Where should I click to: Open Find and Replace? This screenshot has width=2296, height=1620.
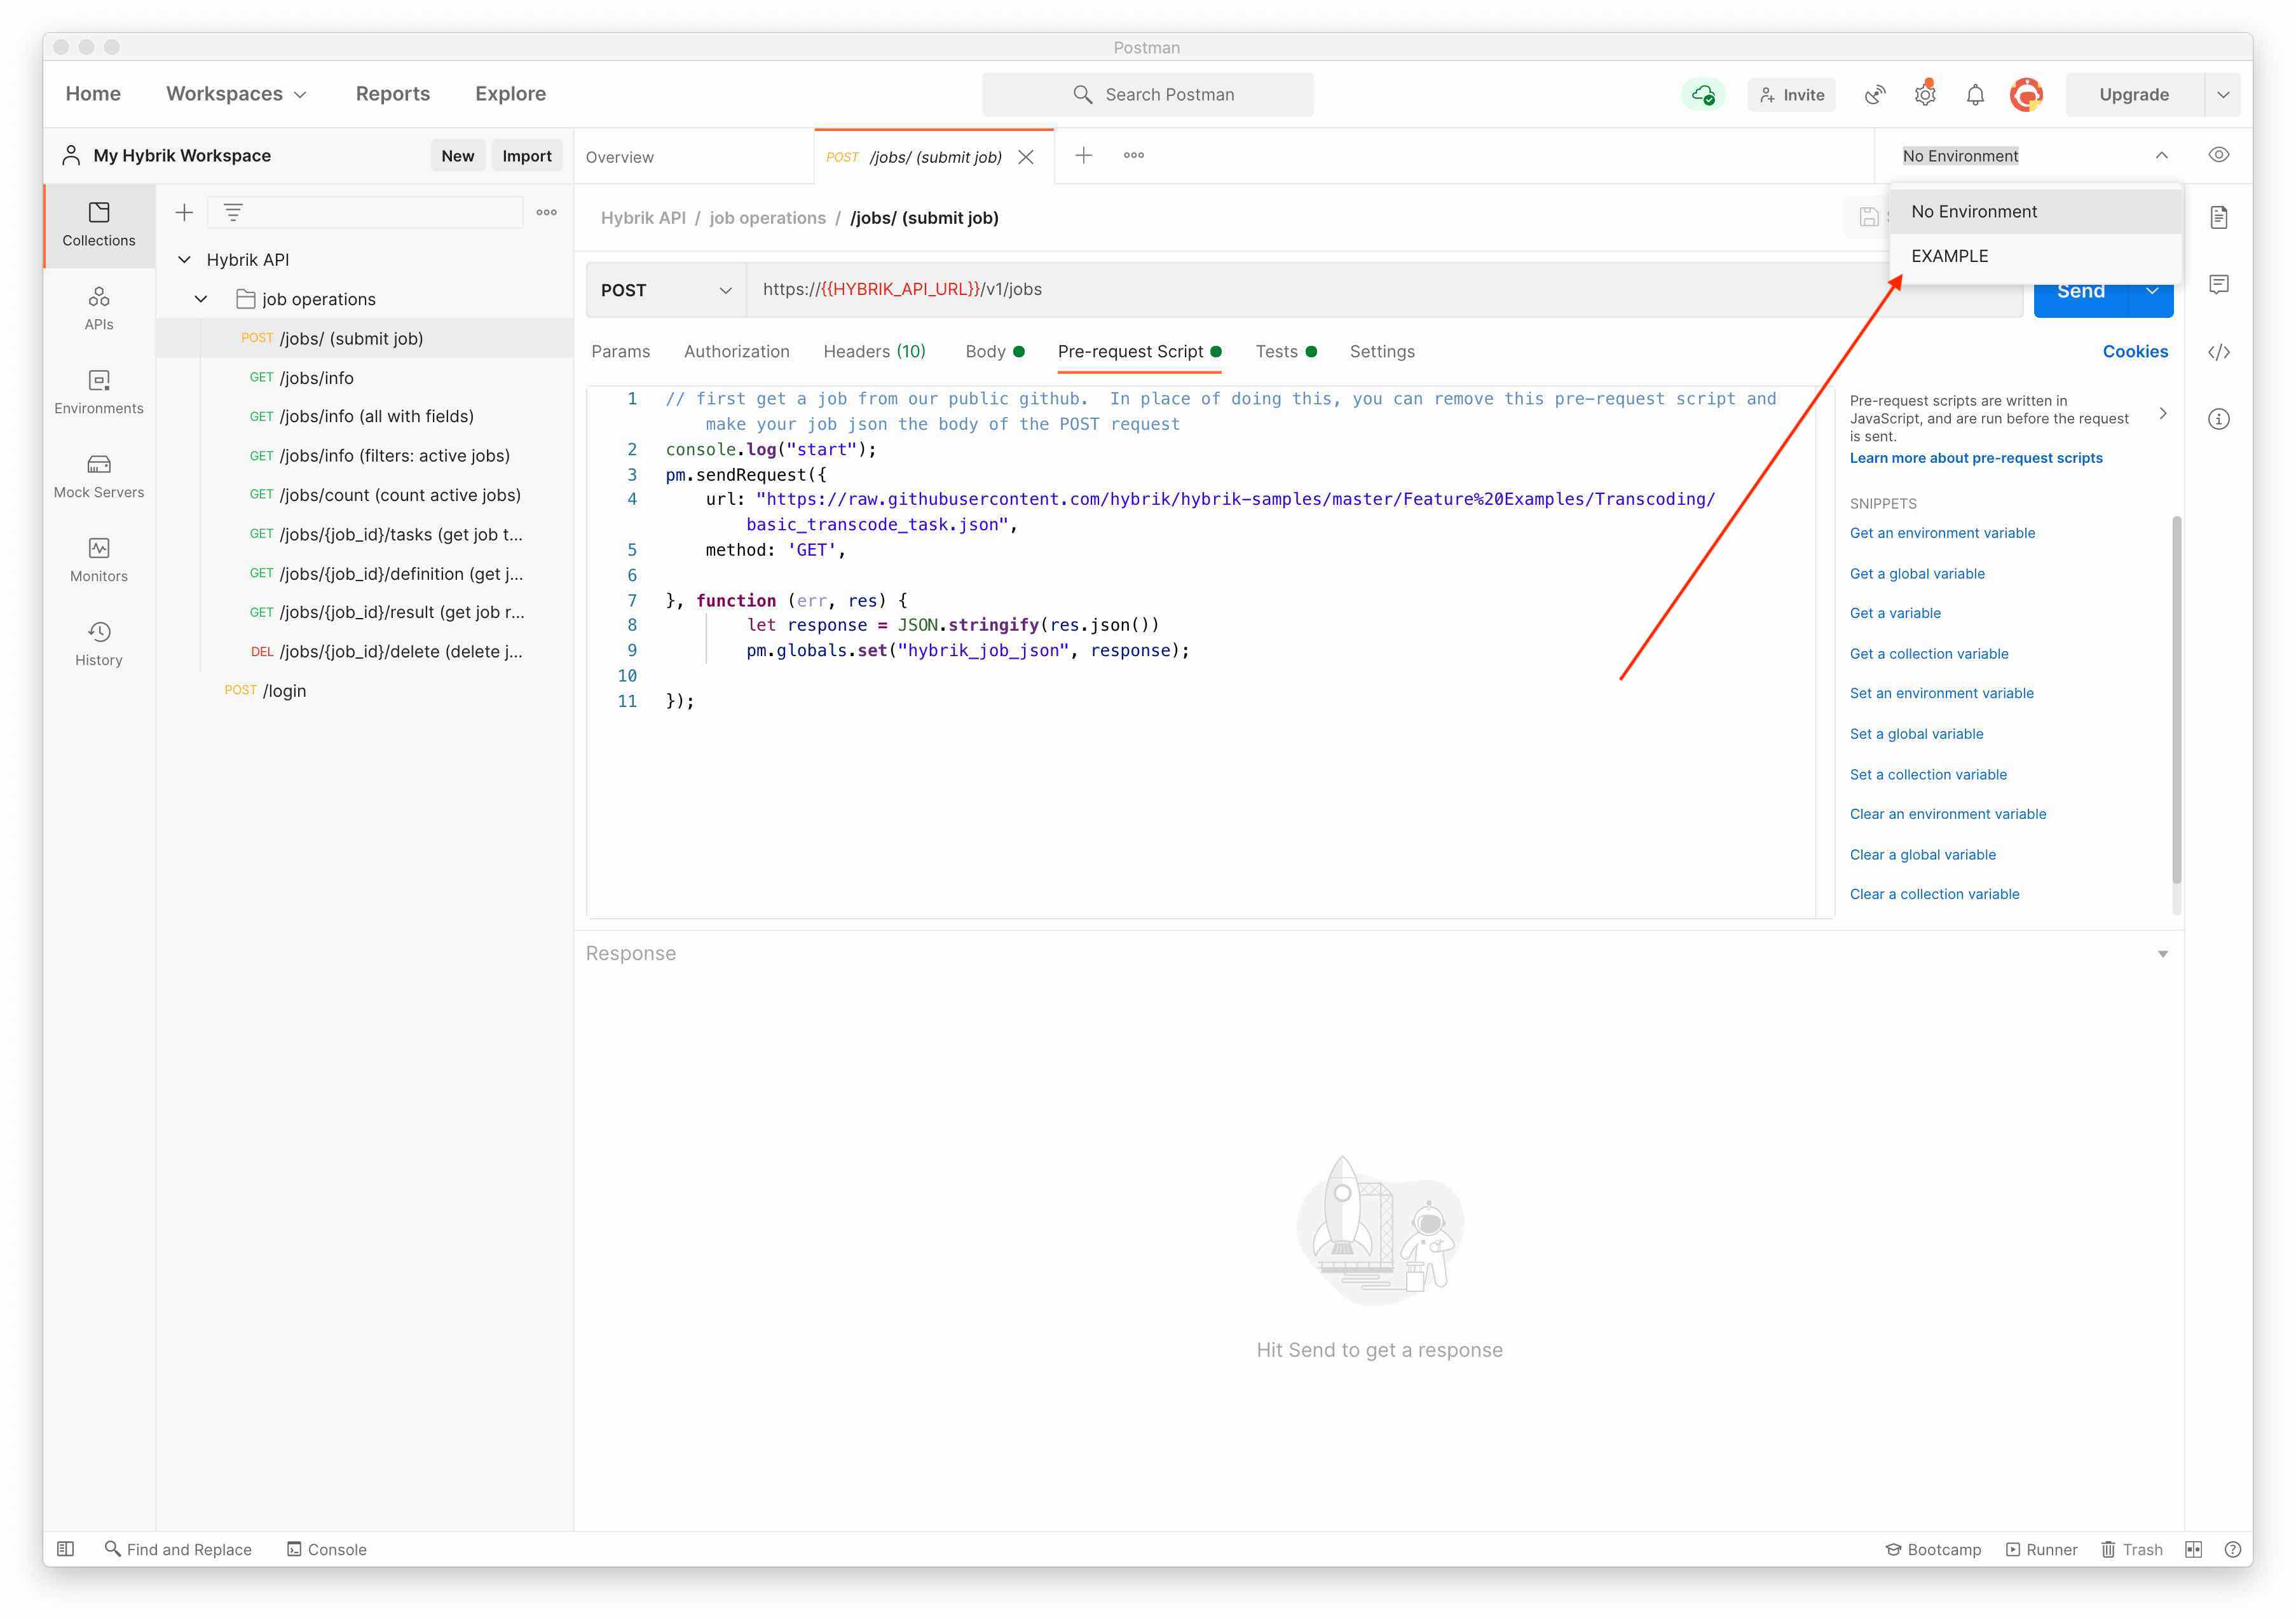[178, 1548]
